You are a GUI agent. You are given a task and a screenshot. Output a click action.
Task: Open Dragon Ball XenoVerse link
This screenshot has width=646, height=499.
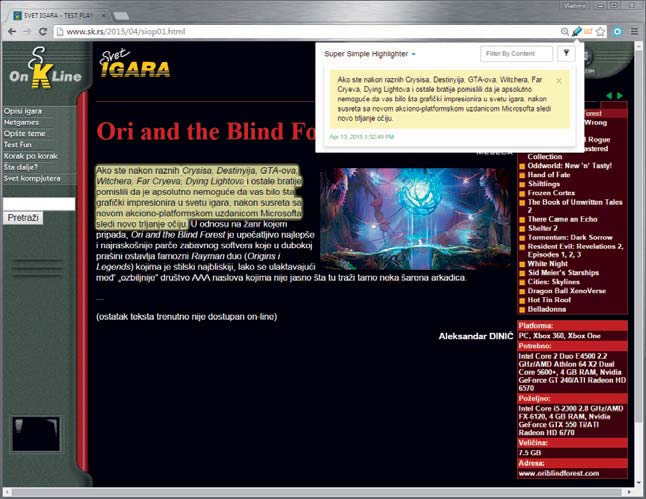(x=566, y=291)
